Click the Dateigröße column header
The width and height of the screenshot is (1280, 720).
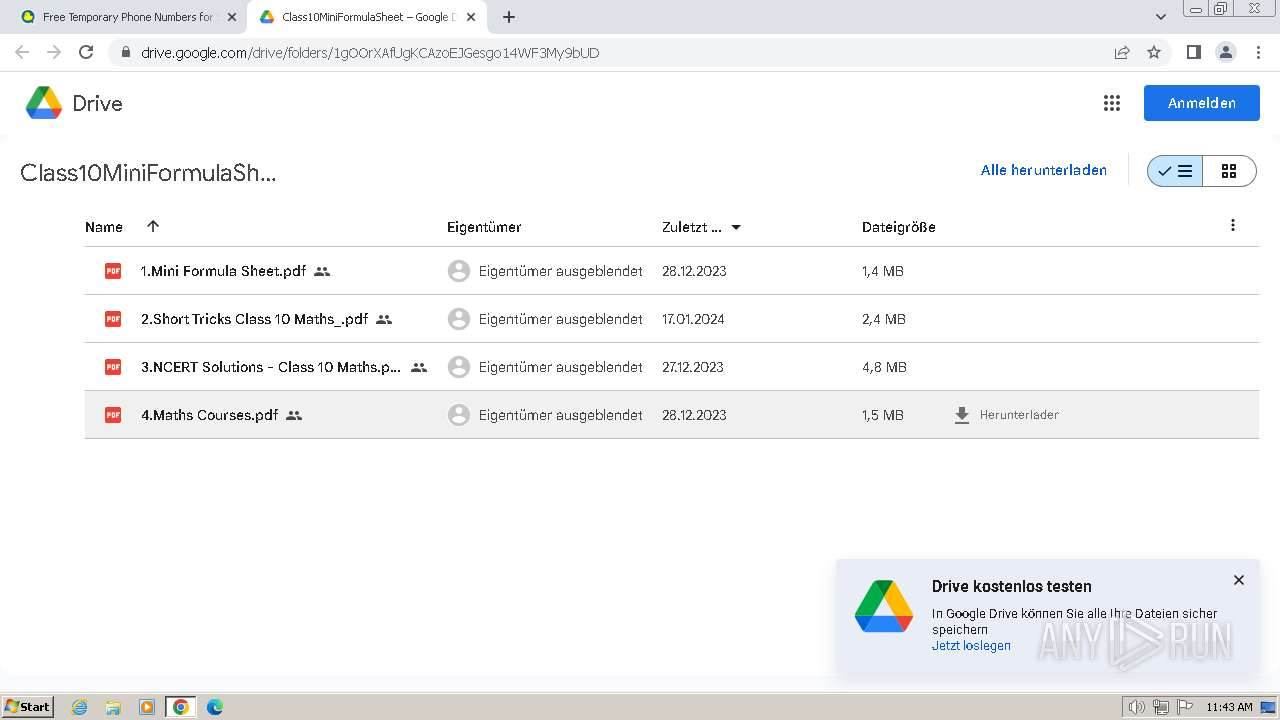click(899, 227)
